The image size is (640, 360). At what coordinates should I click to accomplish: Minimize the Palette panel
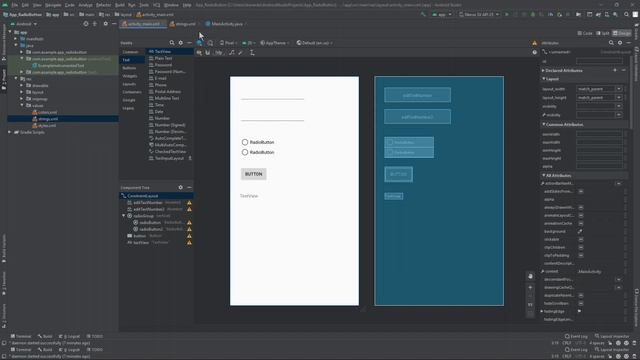click(x=189, y=43)
